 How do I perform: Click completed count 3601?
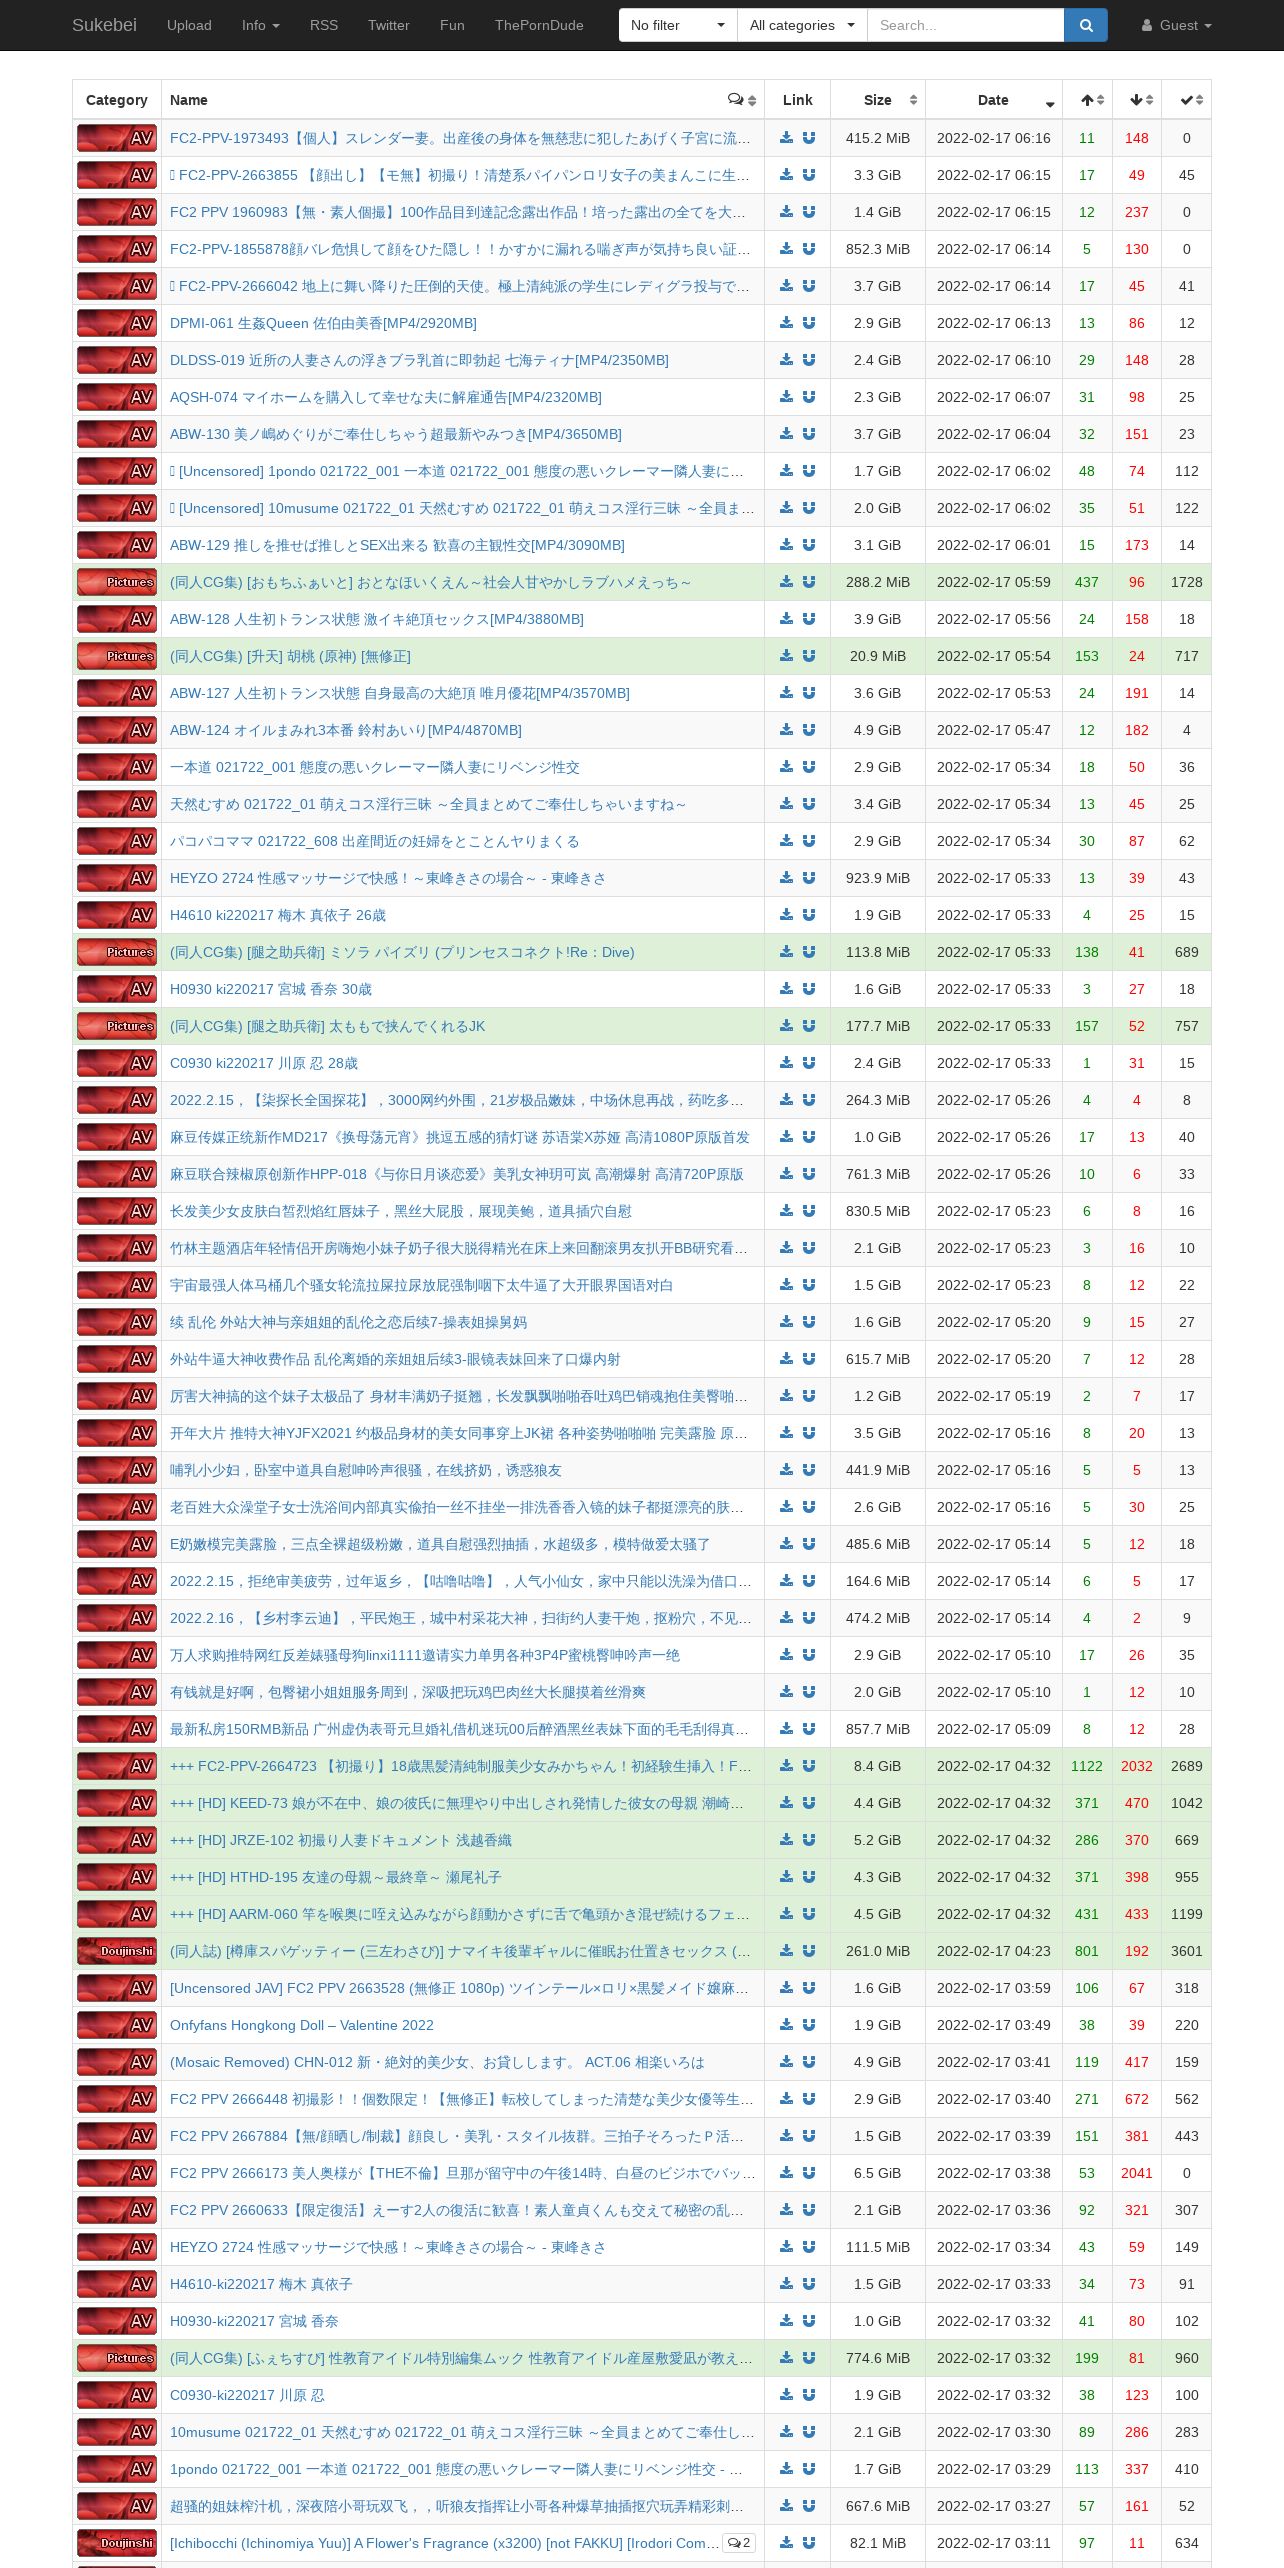point(1187,1951)
